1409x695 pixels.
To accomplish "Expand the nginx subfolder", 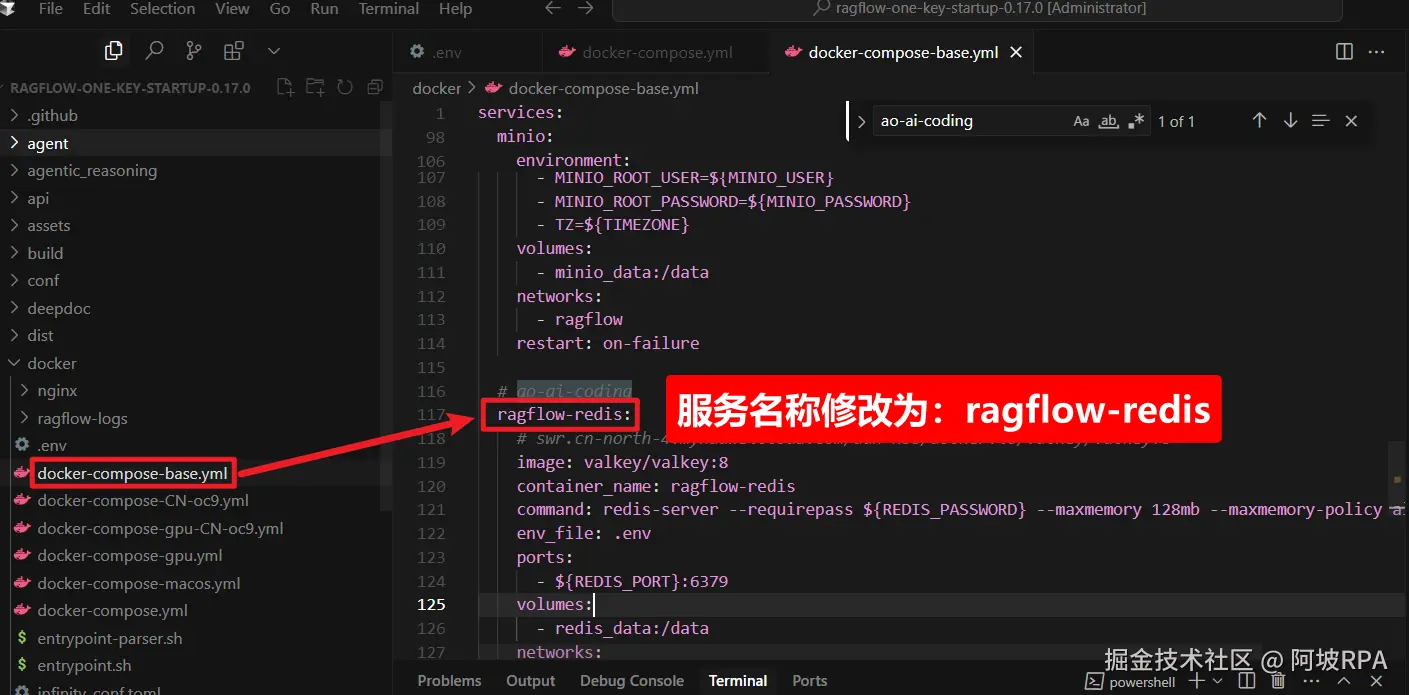I will [x=196, y=390].
